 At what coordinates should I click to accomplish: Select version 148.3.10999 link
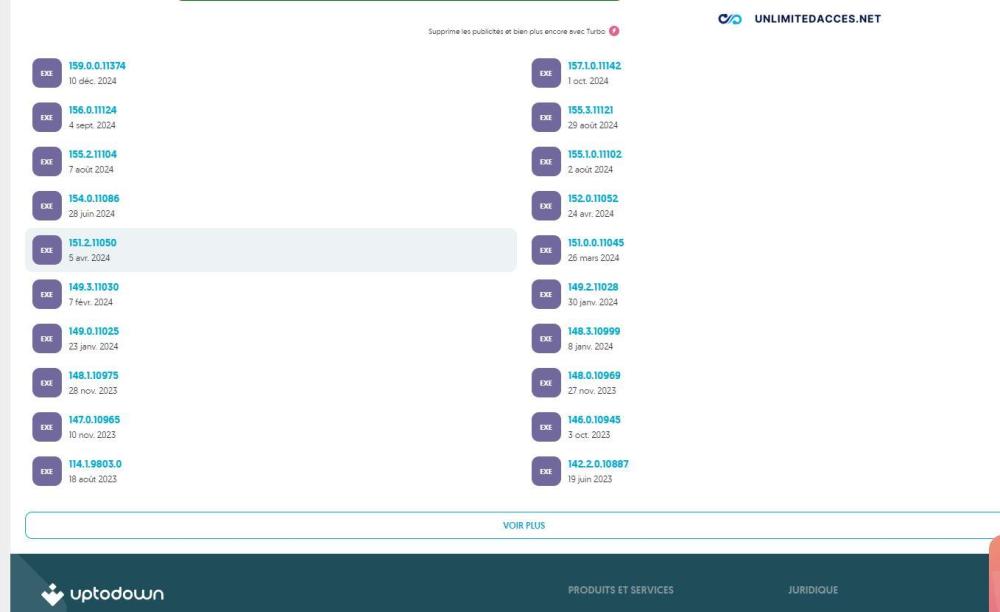594,331
